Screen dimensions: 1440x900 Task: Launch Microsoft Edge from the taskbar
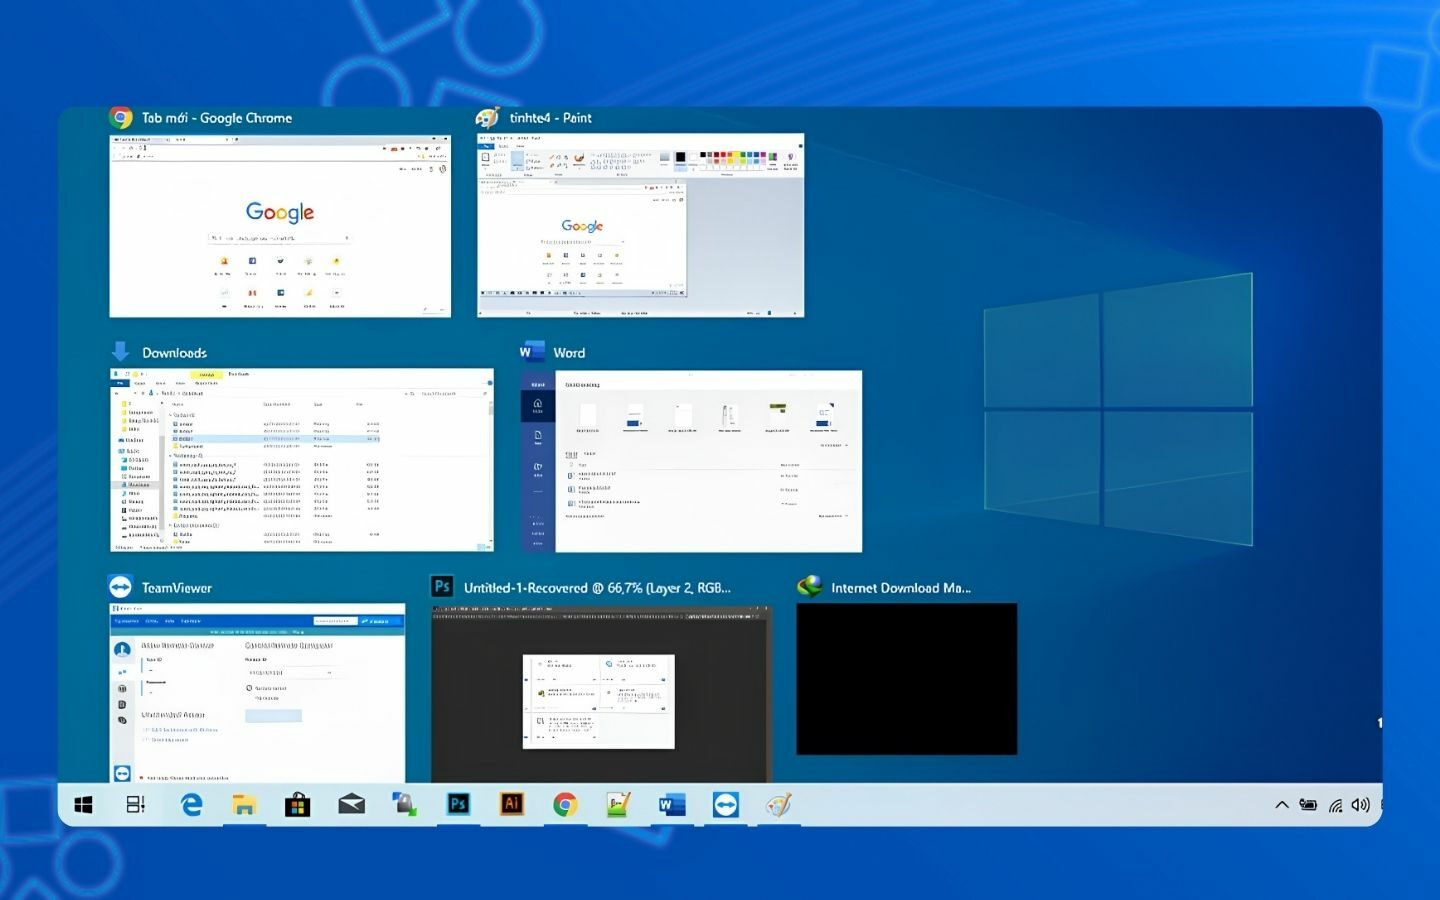tap(191, 805)
